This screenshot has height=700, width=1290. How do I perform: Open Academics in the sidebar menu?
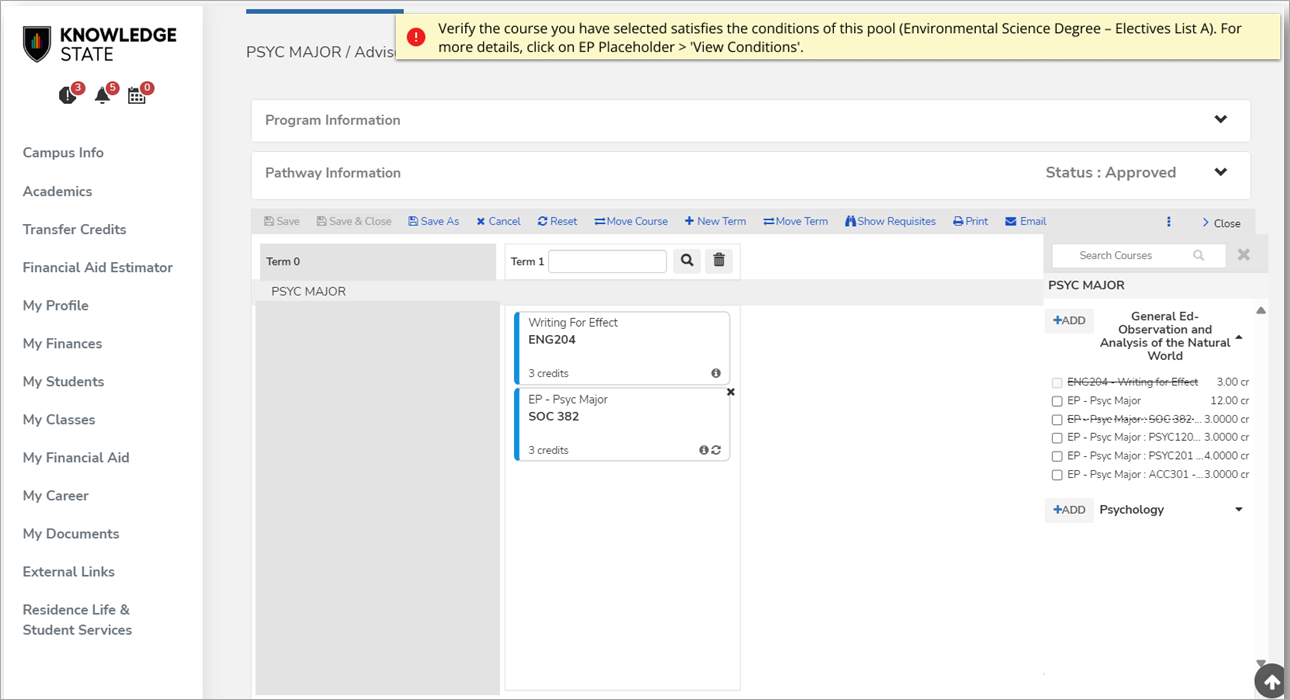point(57,191)
